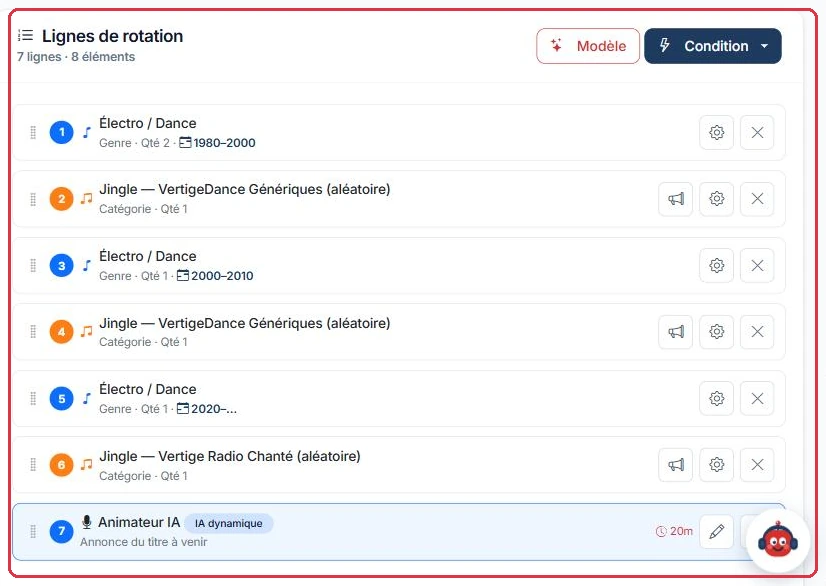This screenshot has height=586, width=826.
Task: Remove line 1 Électro / Dance with X
Action: click(x=757, y=132)
